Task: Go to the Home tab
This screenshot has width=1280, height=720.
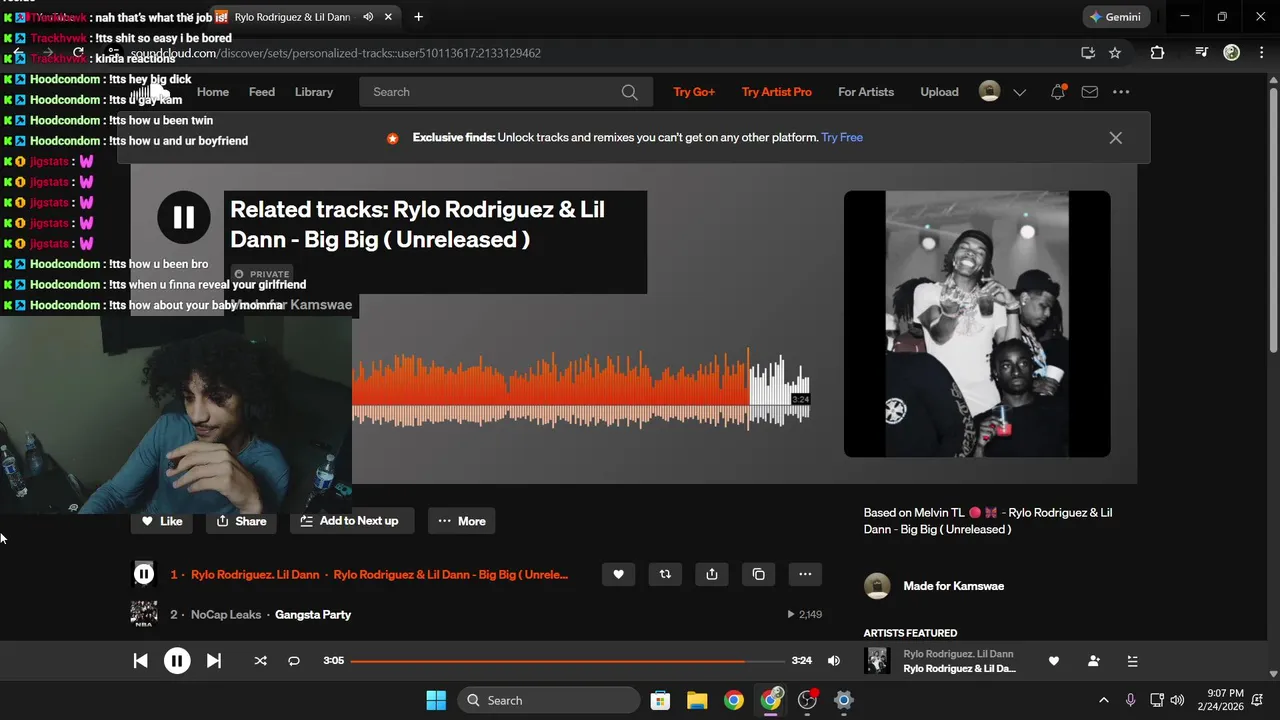Action: [213, 92]
